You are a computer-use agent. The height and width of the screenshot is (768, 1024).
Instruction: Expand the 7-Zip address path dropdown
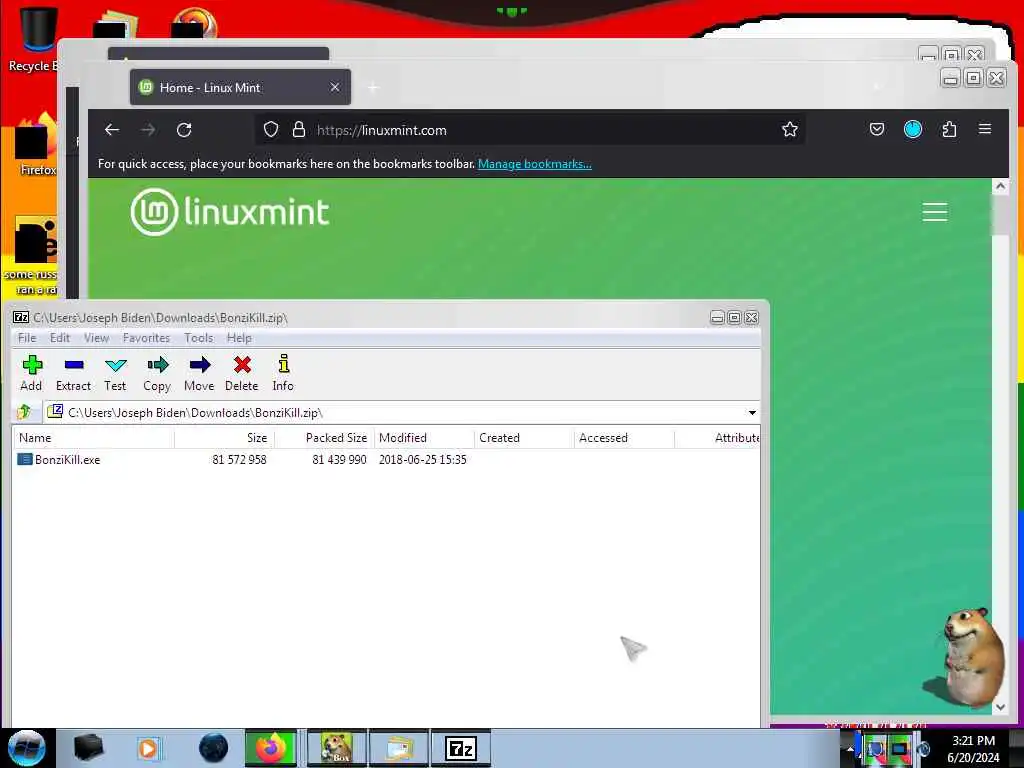[752, 413]
